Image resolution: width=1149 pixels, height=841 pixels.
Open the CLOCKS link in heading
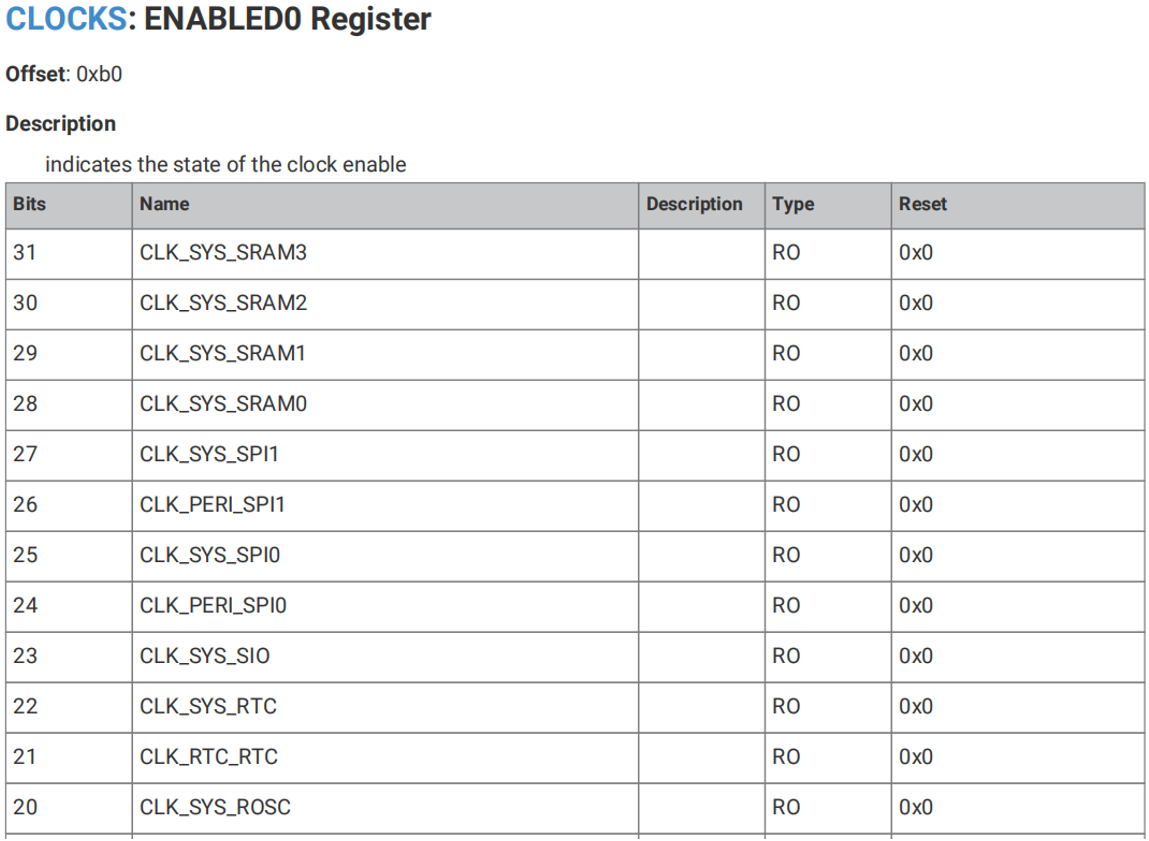point(66,18)
